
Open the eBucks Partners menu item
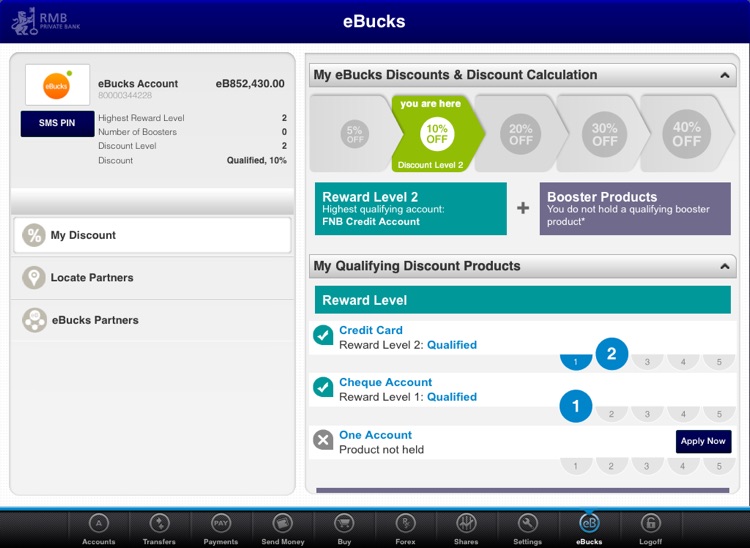(152, 320)
